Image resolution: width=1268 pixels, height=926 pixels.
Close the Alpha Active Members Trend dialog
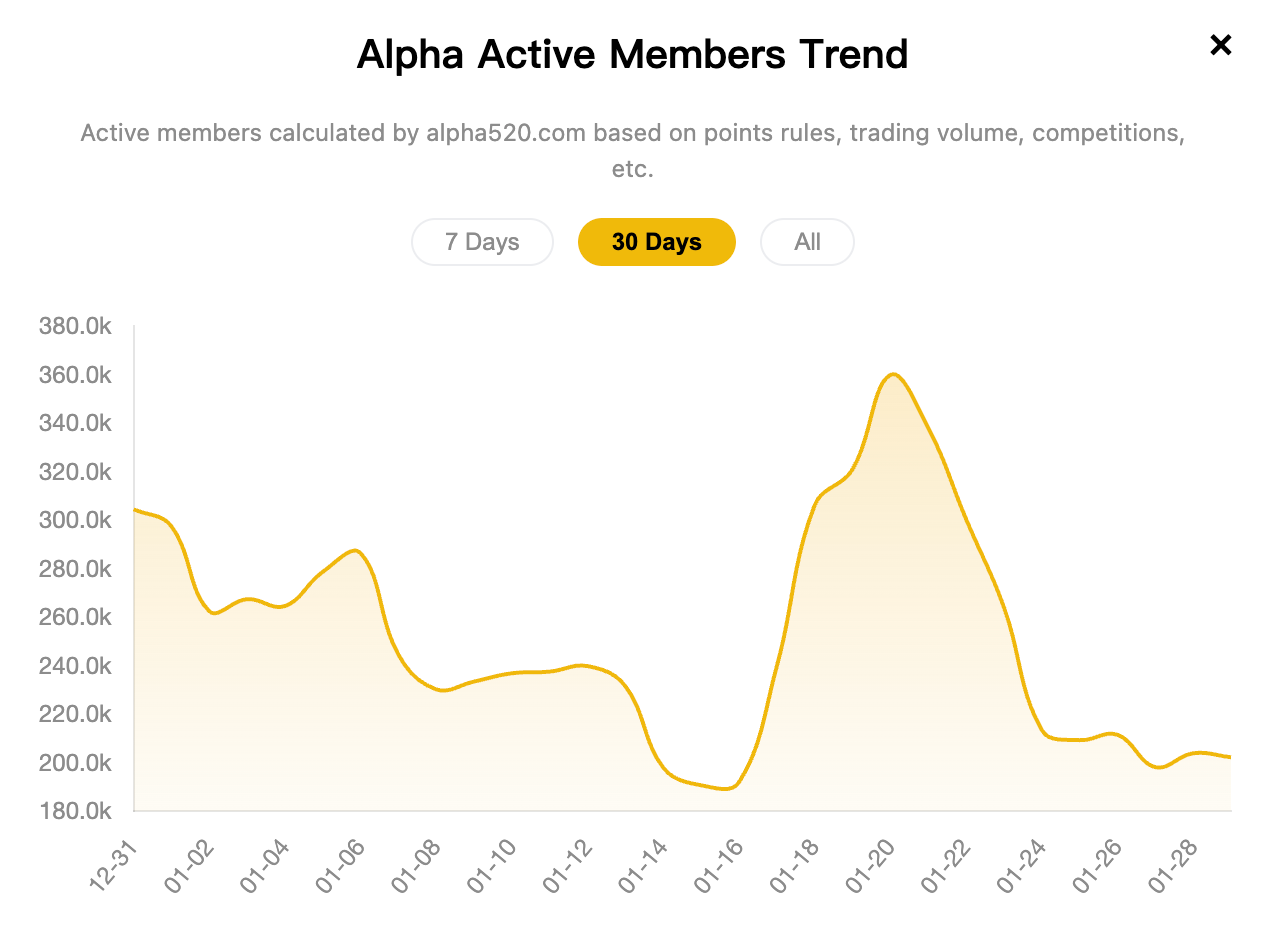[1220, 45]
